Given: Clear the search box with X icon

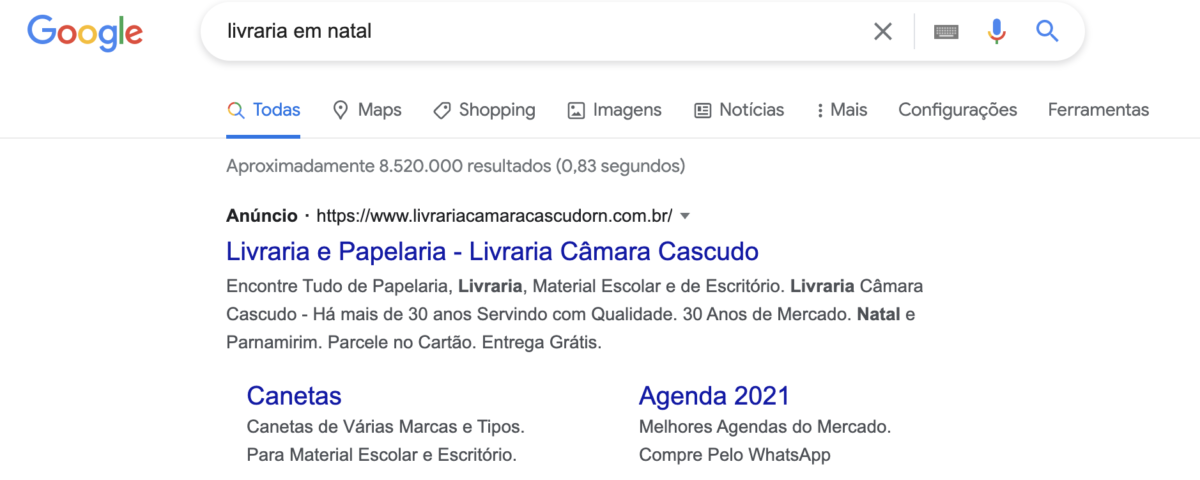Looking at the screenshot, I should [x=882, y=31].
